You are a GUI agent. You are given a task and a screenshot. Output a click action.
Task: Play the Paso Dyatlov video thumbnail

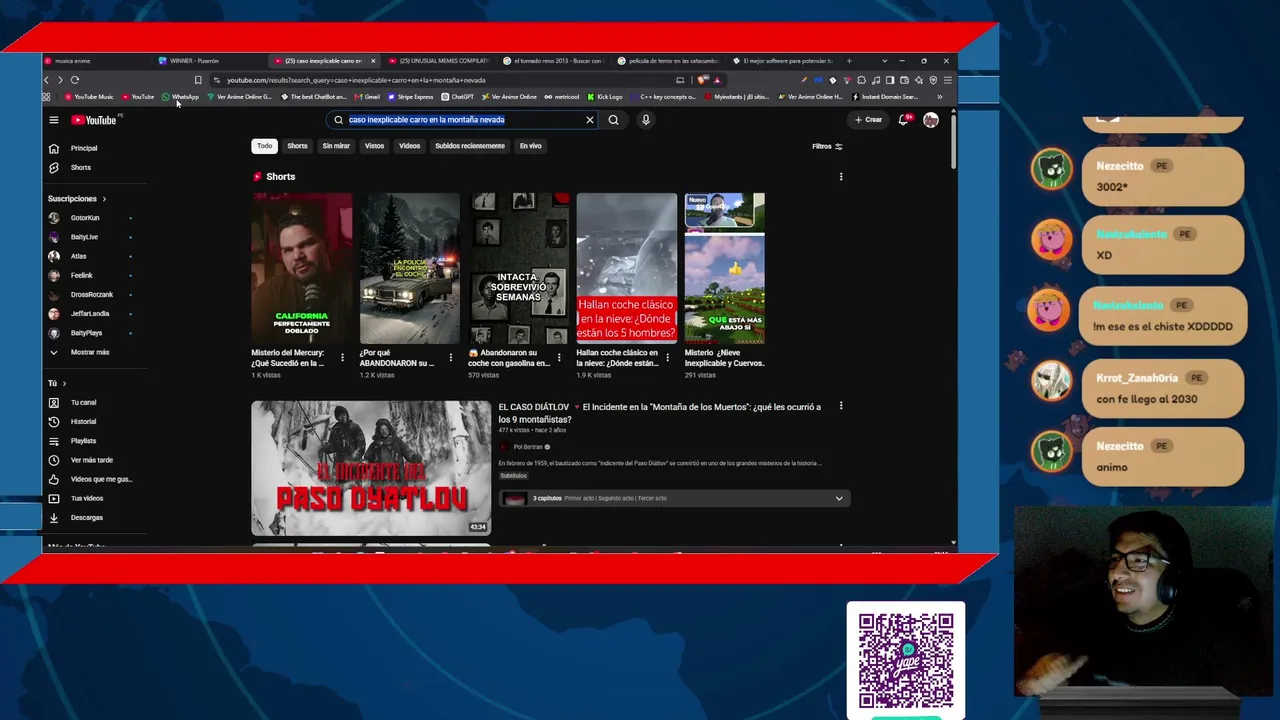point(371,468)
